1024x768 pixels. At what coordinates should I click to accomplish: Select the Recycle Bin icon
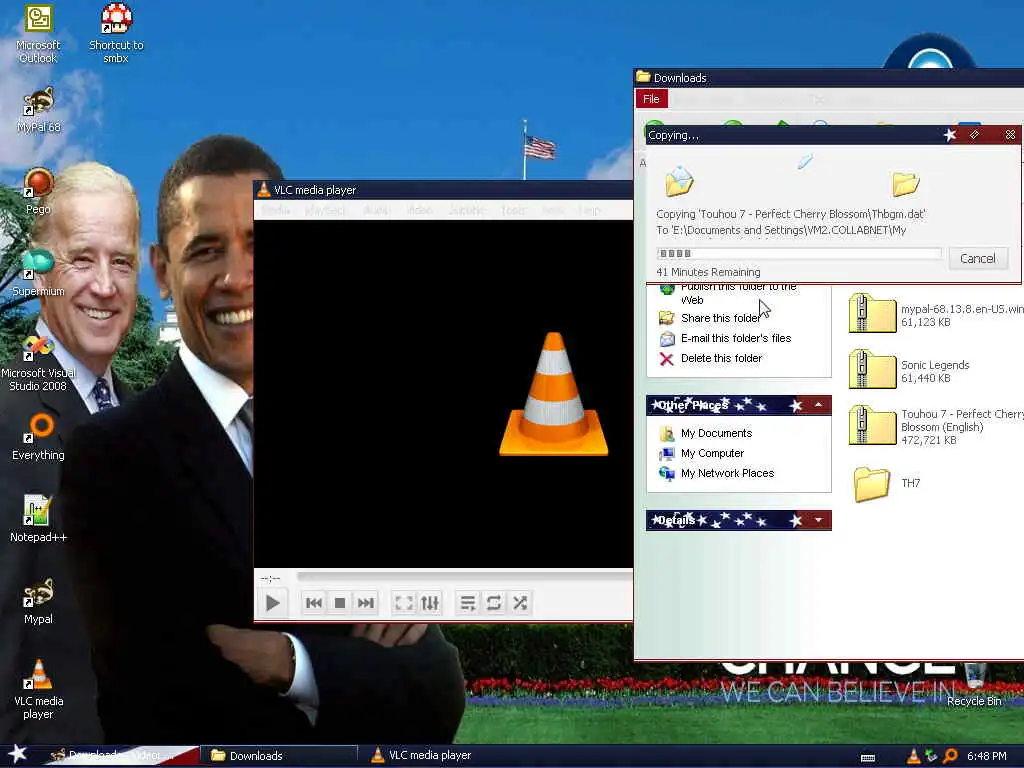tap(974, 684)
